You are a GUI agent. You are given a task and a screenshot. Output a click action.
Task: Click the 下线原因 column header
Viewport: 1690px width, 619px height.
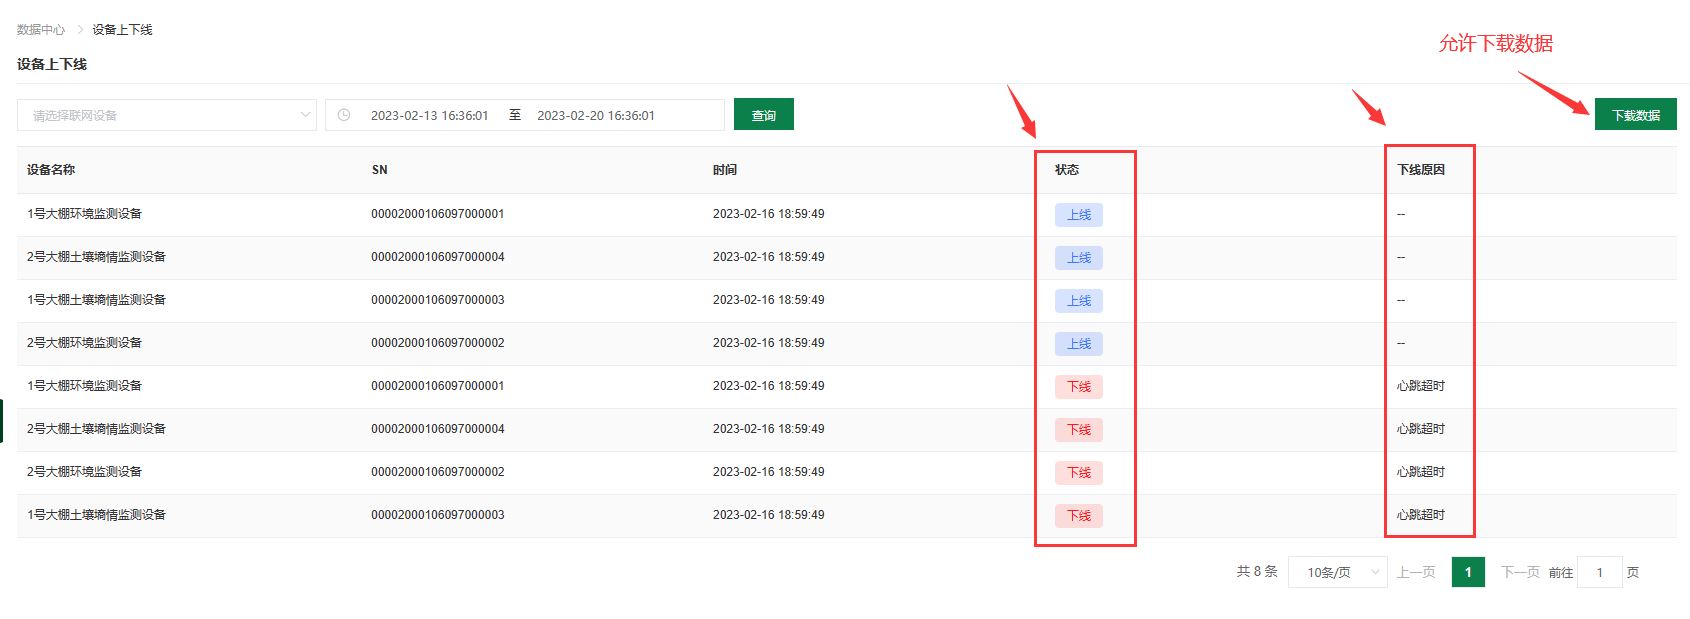tap(1421, 170)
